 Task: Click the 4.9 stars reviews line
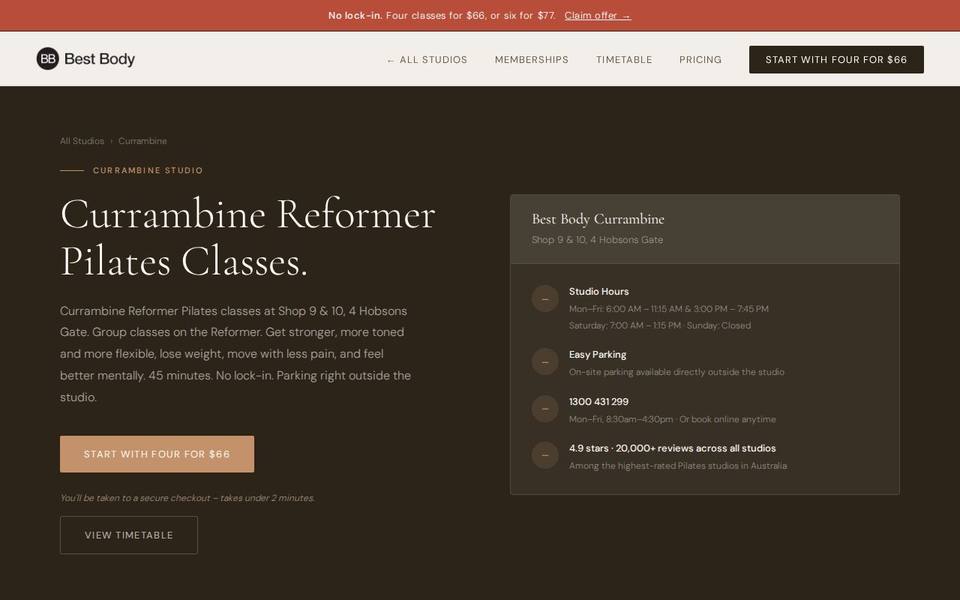coord(672,448)
